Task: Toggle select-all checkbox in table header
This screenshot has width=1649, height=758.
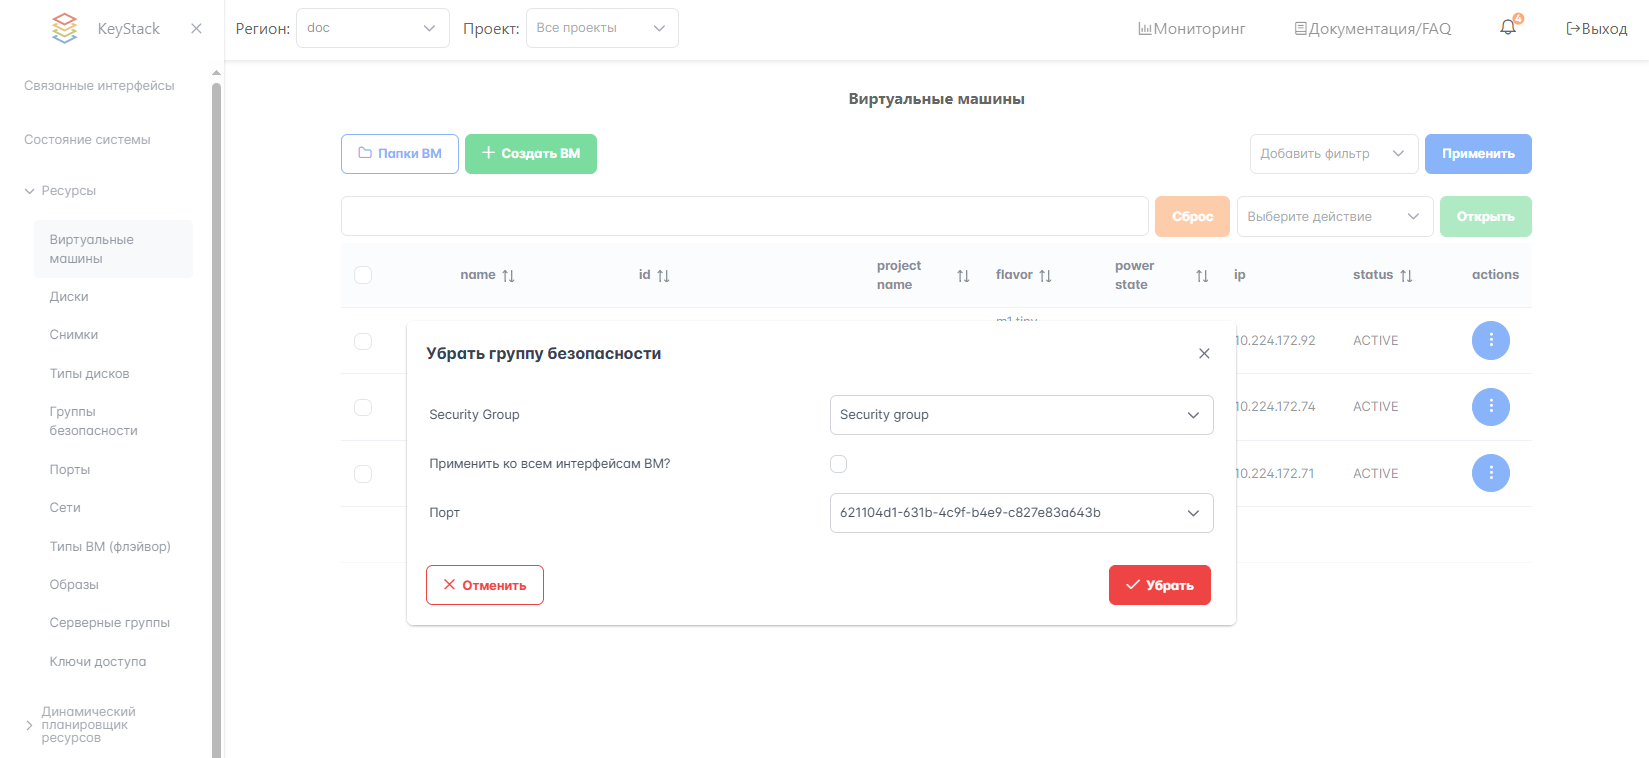Action: point(363,275)
